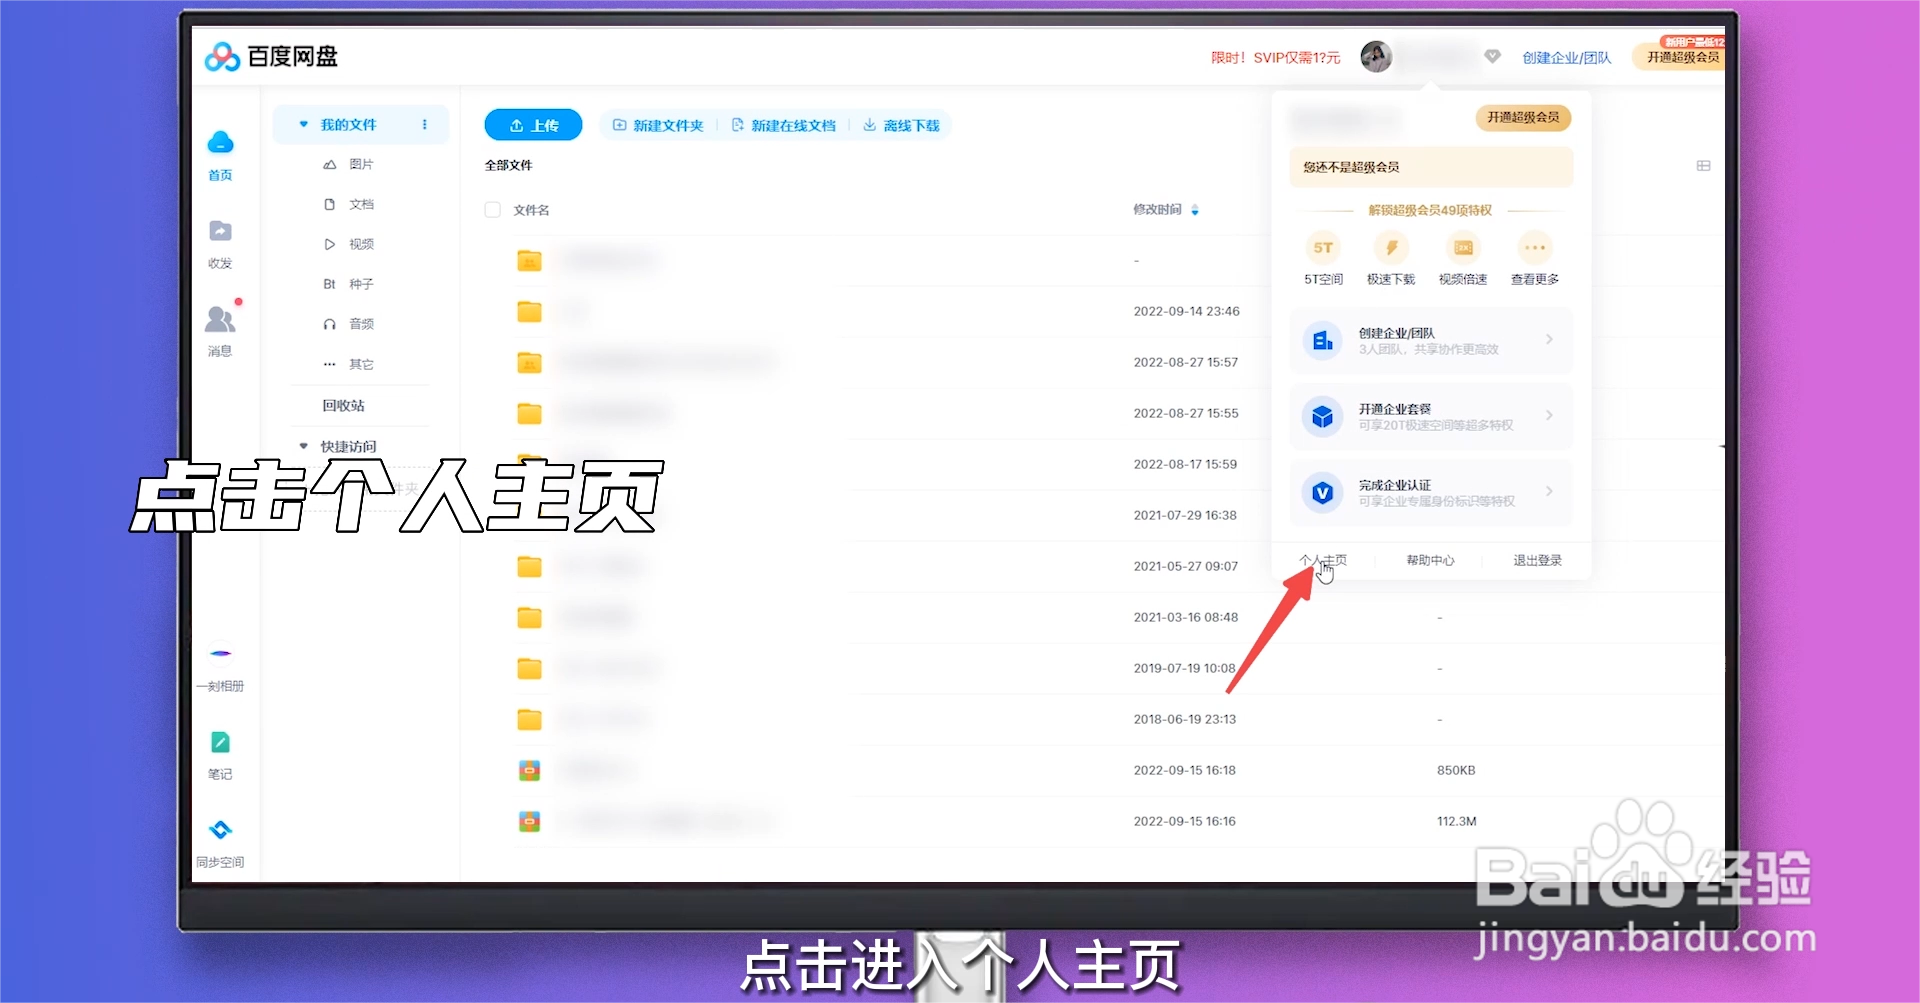Image resolution: width=1920 pixels, height=1003 pixels.
Task: Open the folder icon dated 2022-09-14 23:46
Action: tap(529, 312)
